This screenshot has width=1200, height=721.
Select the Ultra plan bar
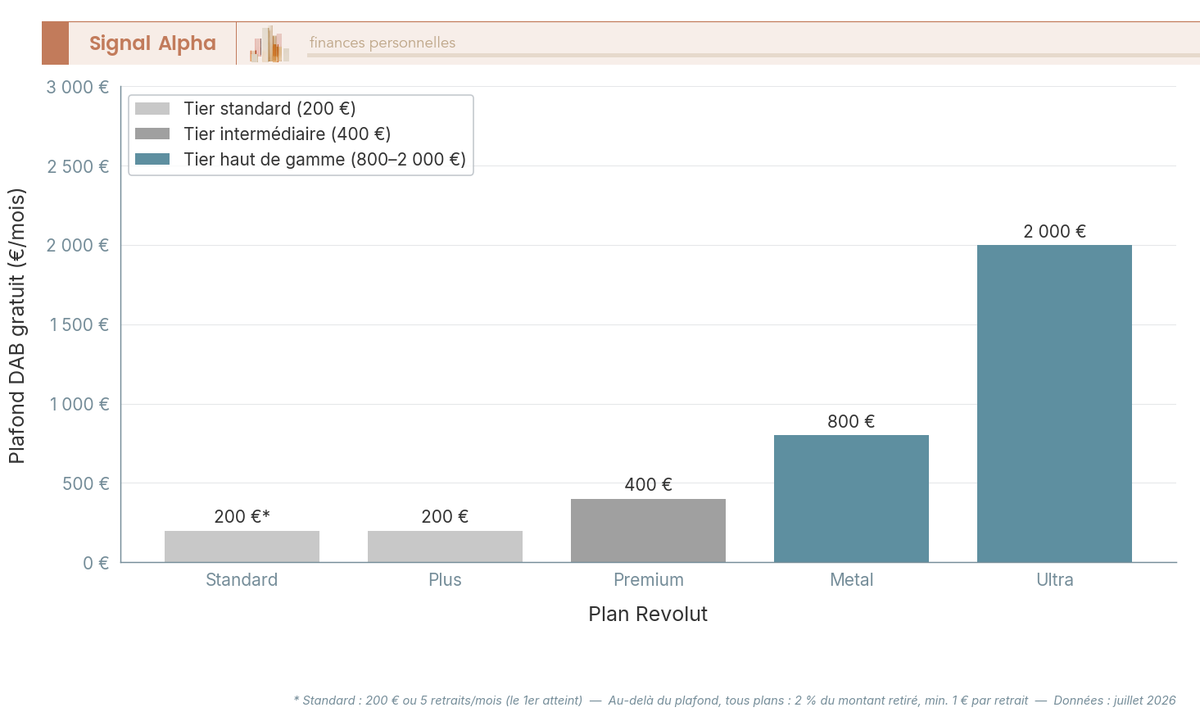point(1054,403)
